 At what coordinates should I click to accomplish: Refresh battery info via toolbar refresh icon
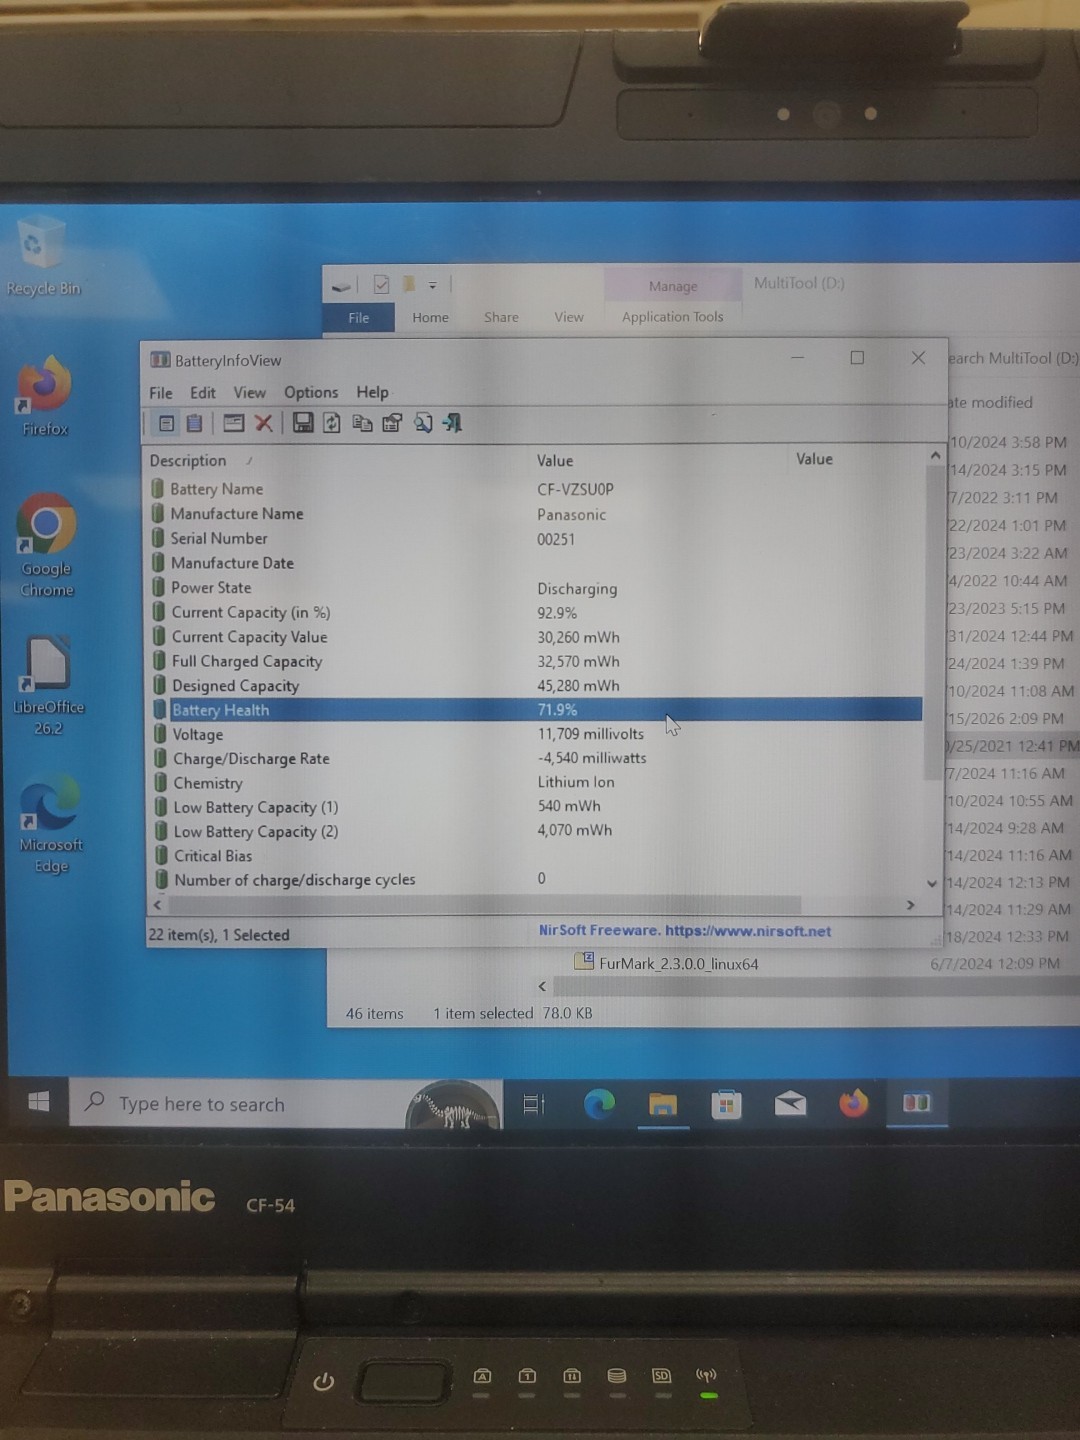pos(332,423)
